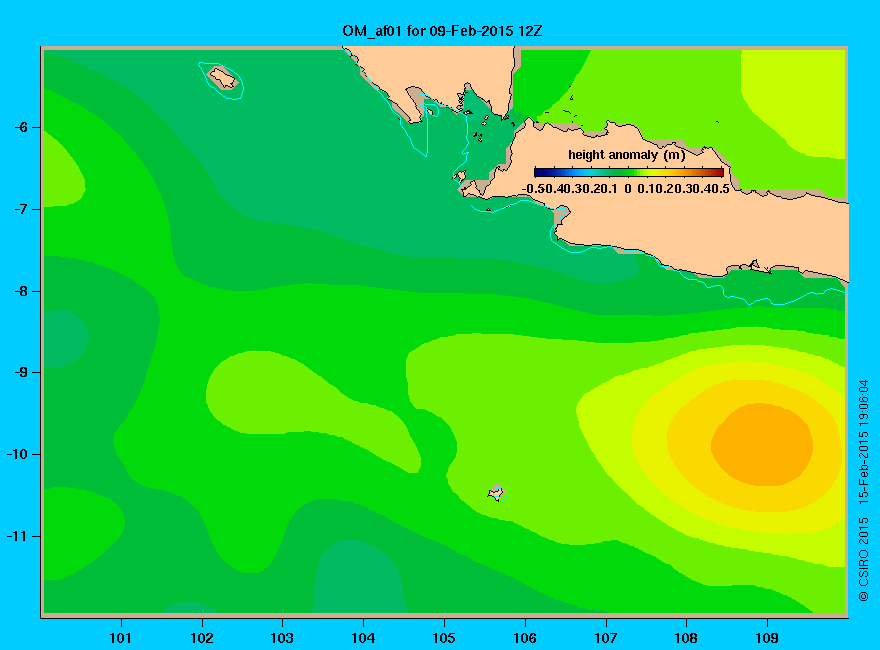The width and height of the screenshot is (880, 650).
Task: Click the plot title 'OM_af01 for 09-Feb-2015 12Z'
Action: [x=442, y=31]
